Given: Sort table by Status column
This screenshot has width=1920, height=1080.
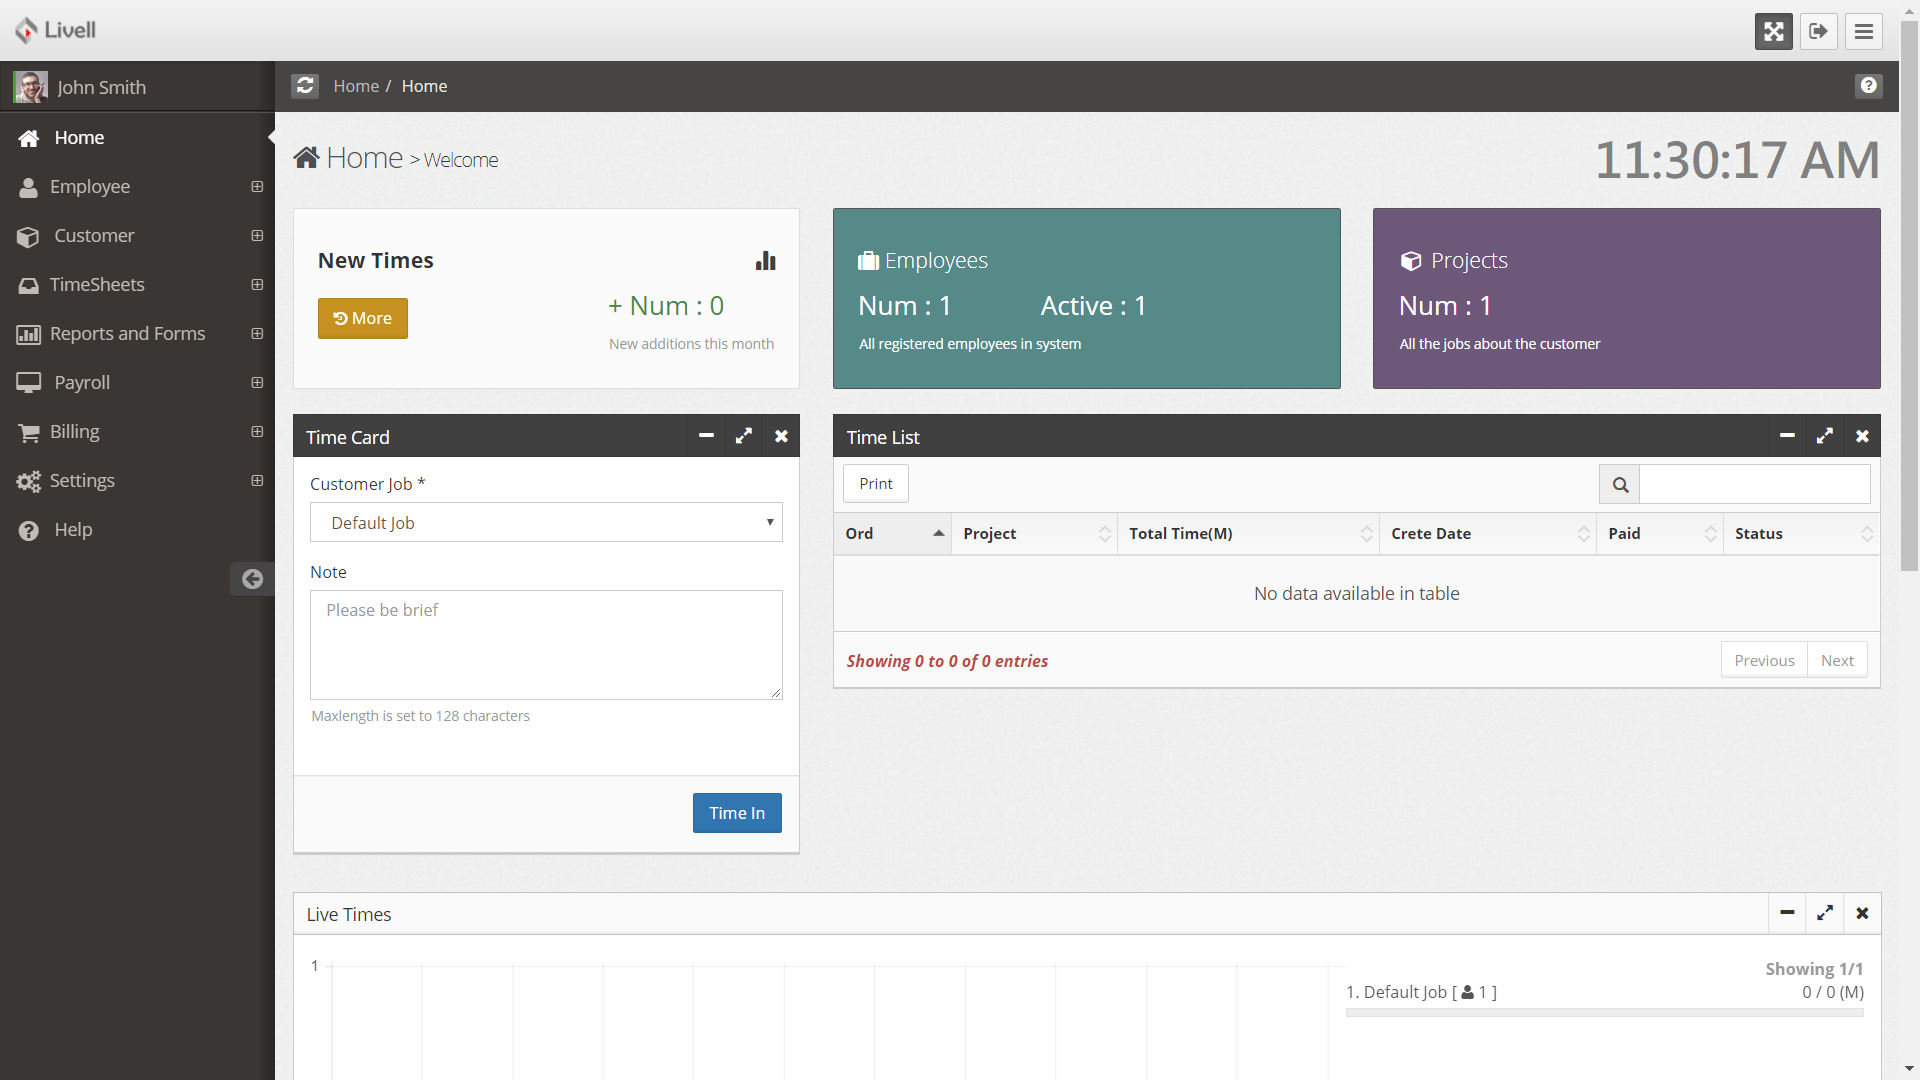Looking at the screenshot, I should pyautogui.click(x=1801, y=534).
